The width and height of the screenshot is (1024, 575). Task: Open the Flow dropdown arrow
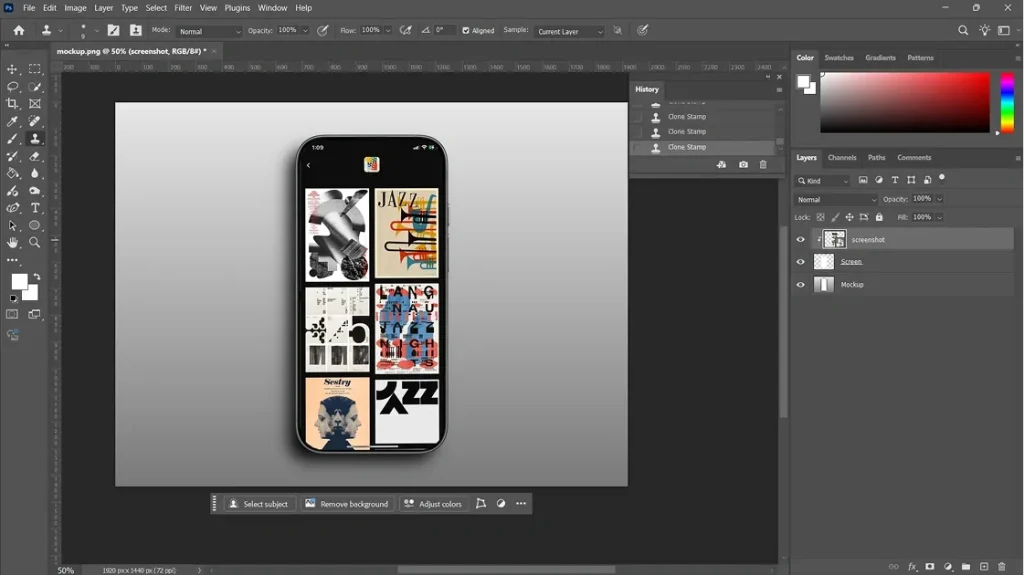click(x=388, y=31)
